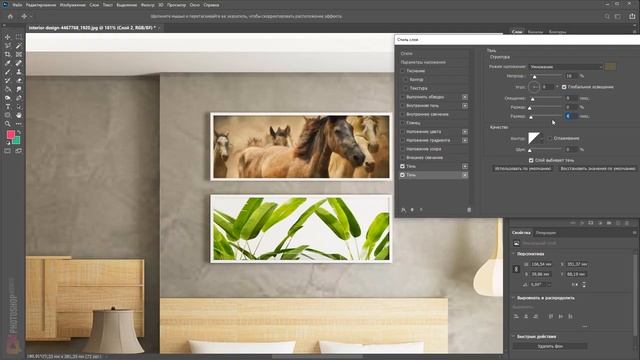Select the Lasso tool
This screenshot has width=640, height=360.
7,46
